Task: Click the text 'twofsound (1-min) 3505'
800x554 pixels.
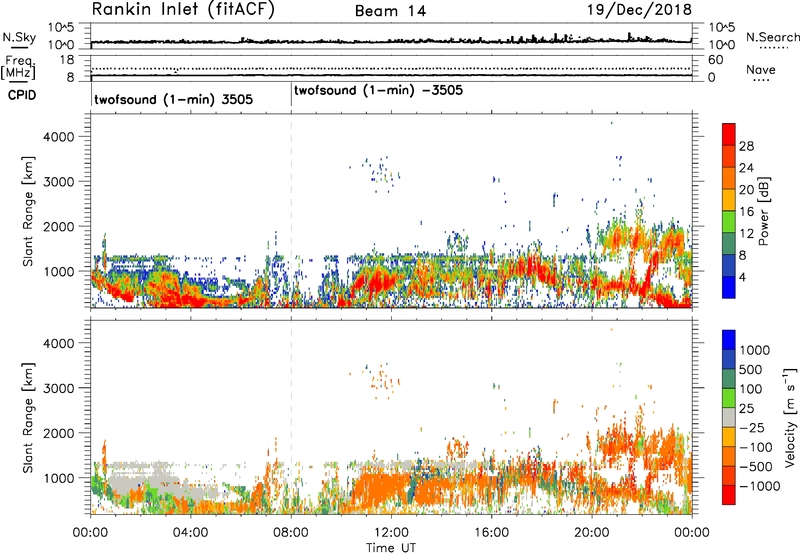Action: (x=173, y=99)
